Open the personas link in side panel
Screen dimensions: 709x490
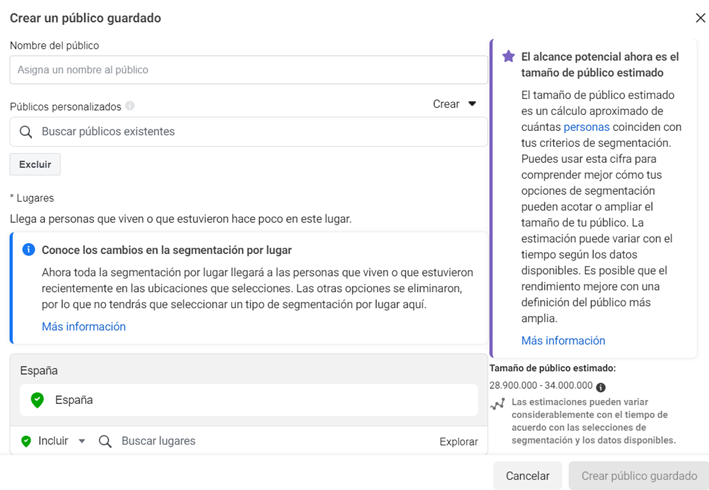tap(586, 127)
